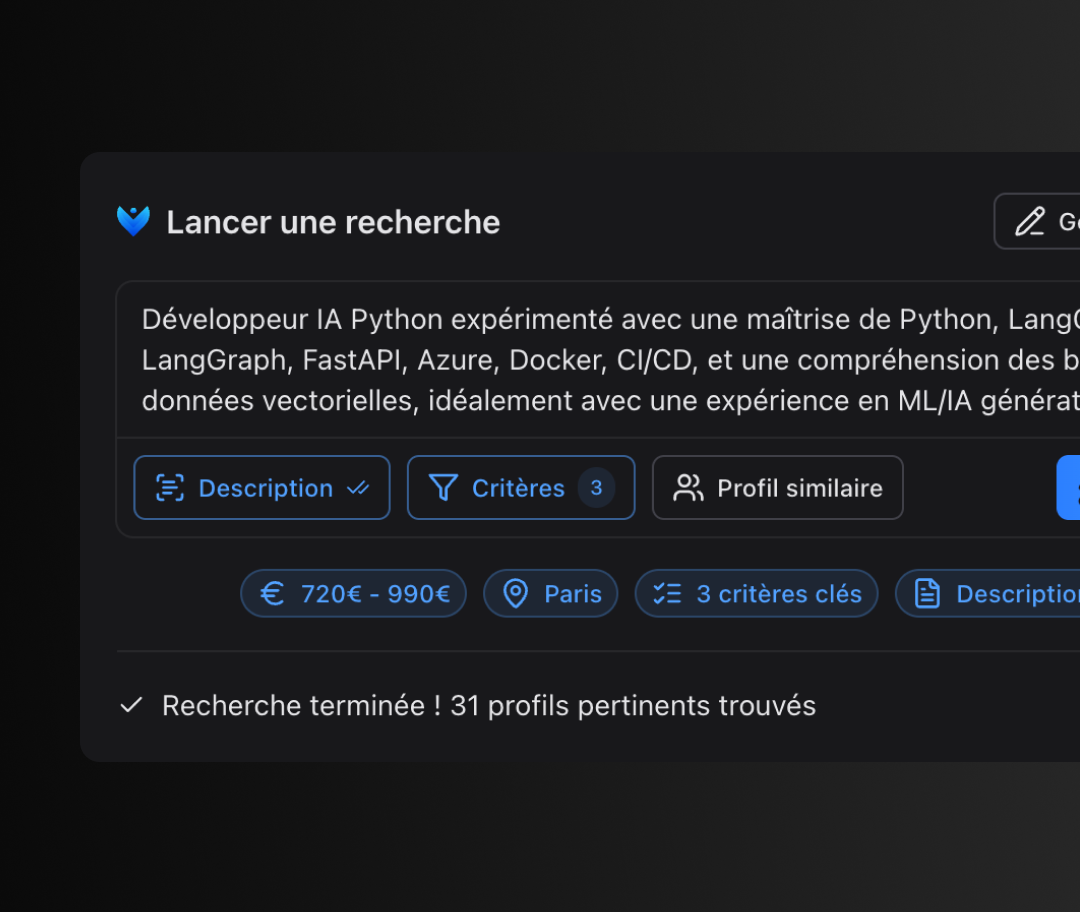Click the funnel filter icon
Viewport: 1080px width, 912px height.
point(443,488)
